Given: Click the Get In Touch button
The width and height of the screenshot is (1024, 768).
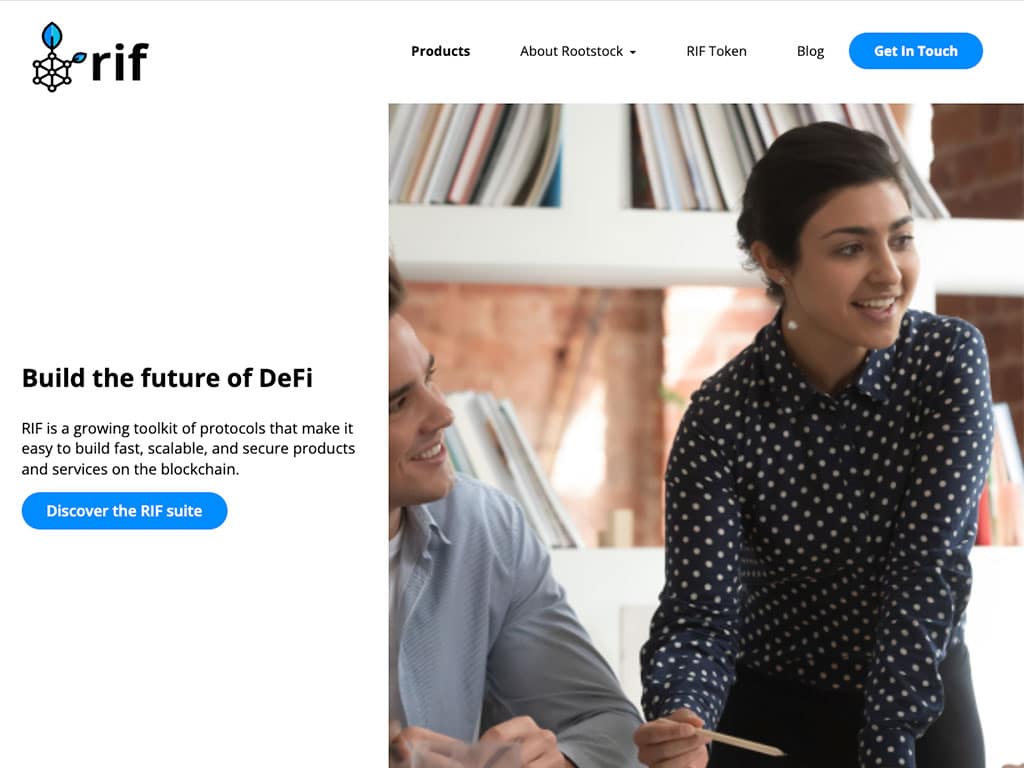Looking at the screenshot, I should coord(916,51).
